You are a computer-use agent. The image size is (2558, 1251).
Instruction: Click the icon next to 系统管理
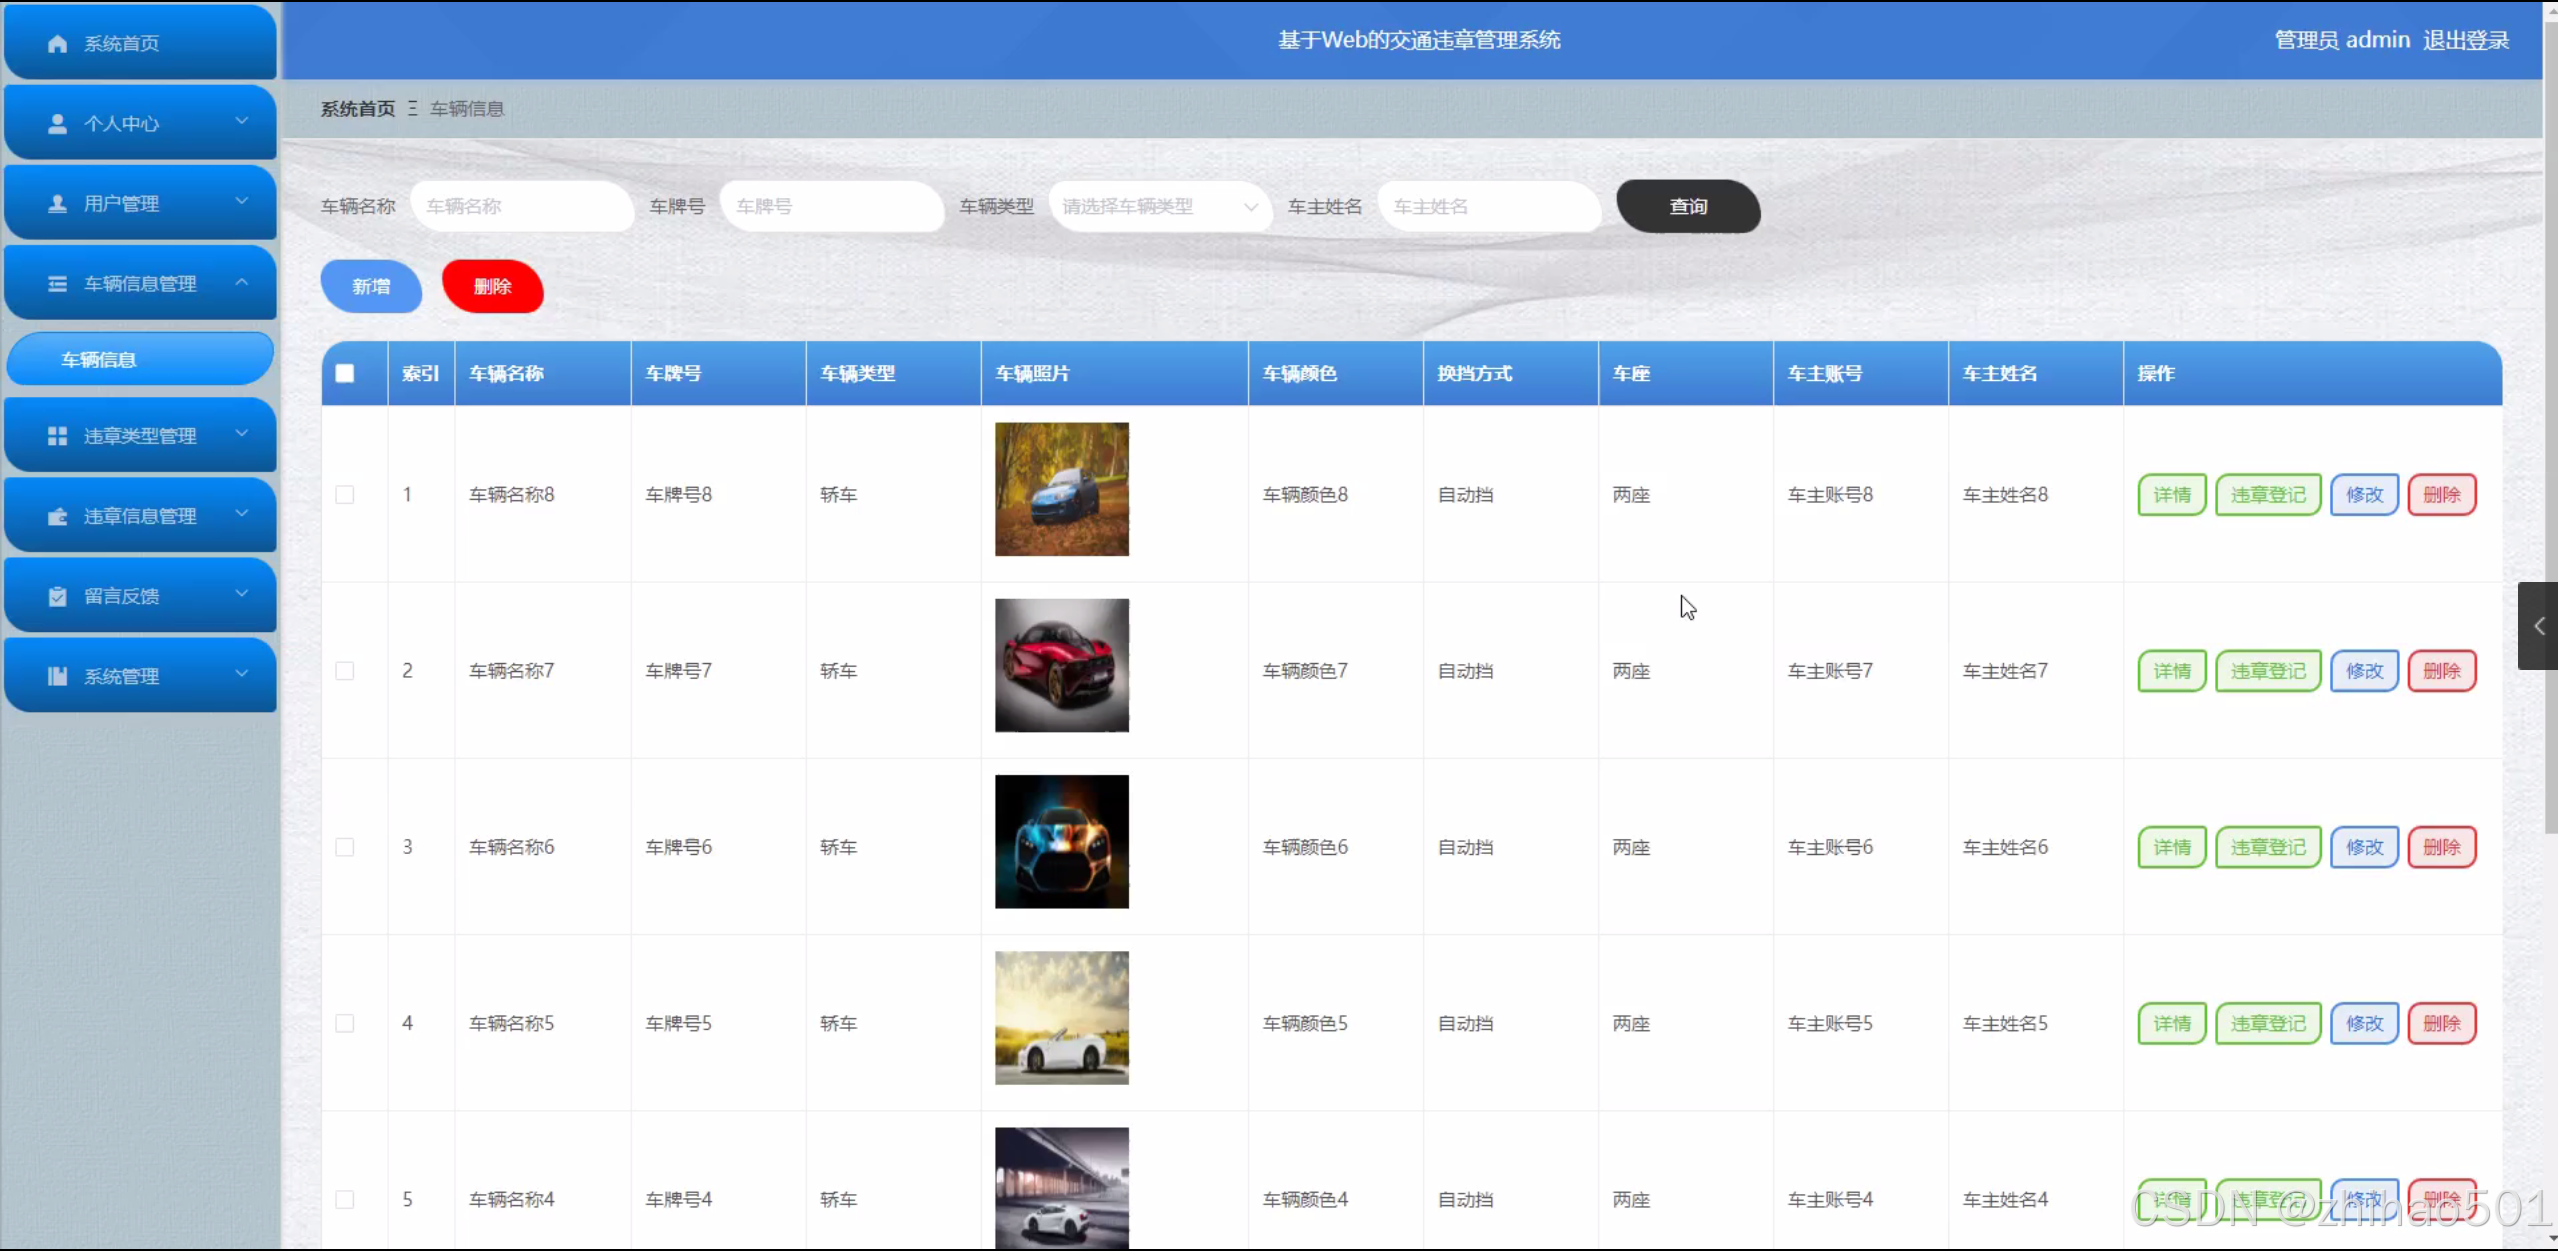coord(57,676)
